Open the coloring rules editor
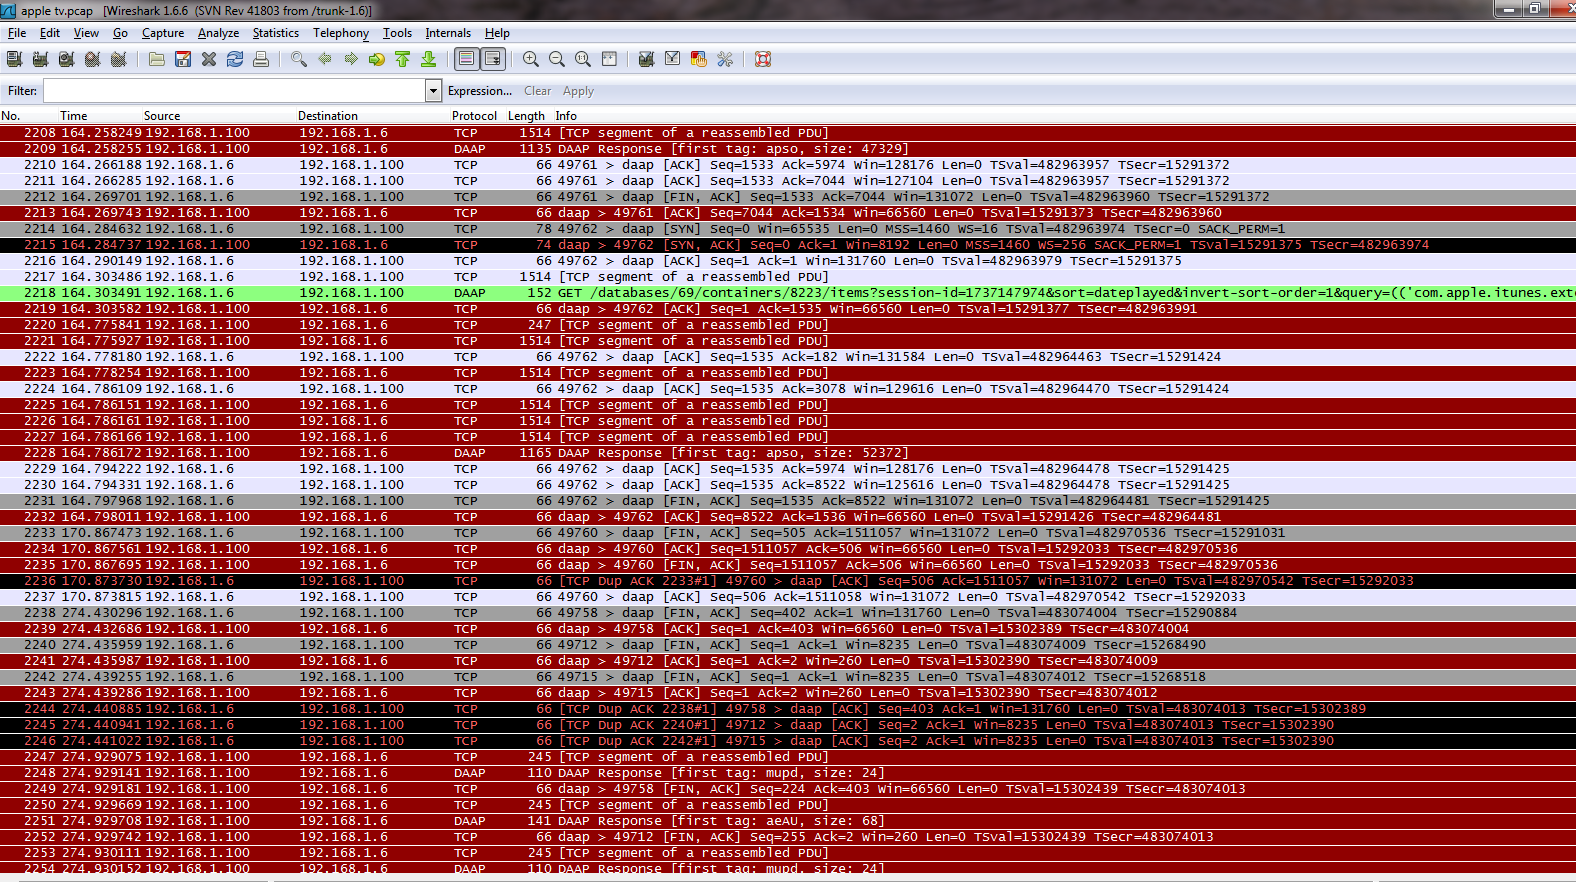The height and width of the screenshot is (882, 1576). coord(699,59)
